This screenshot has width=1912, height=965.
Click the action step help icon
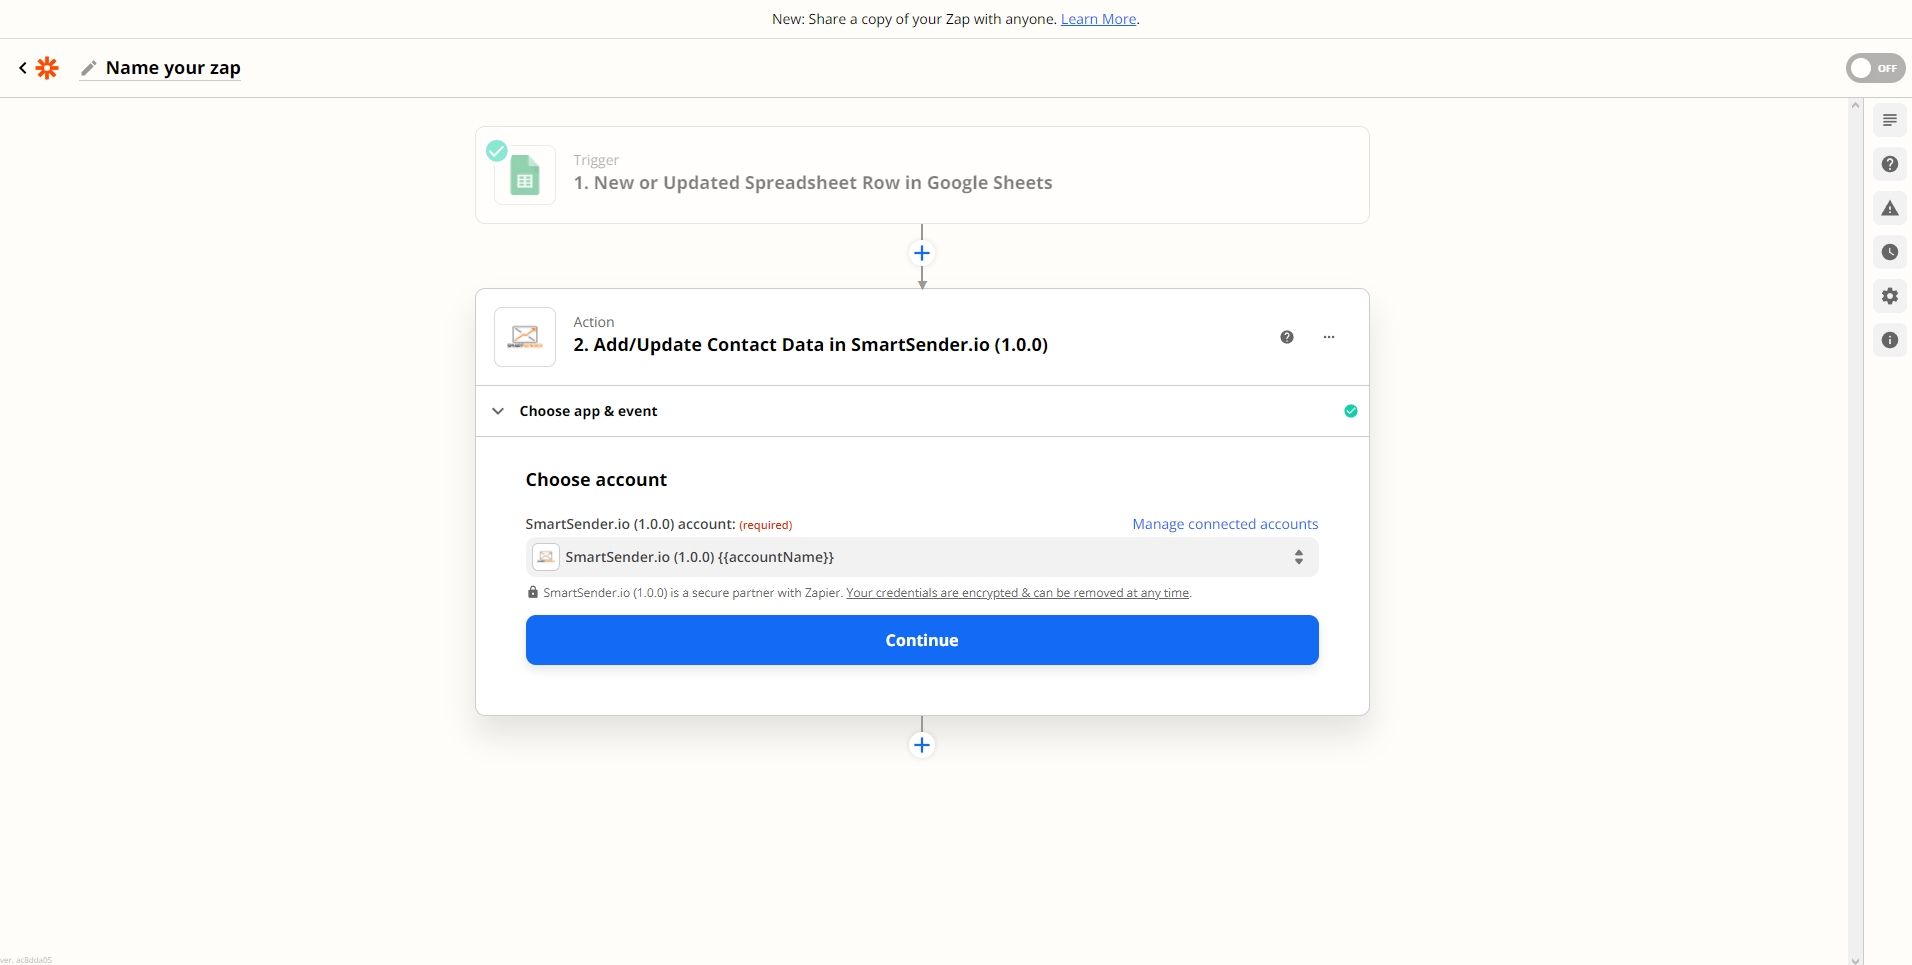point(1287,337)
